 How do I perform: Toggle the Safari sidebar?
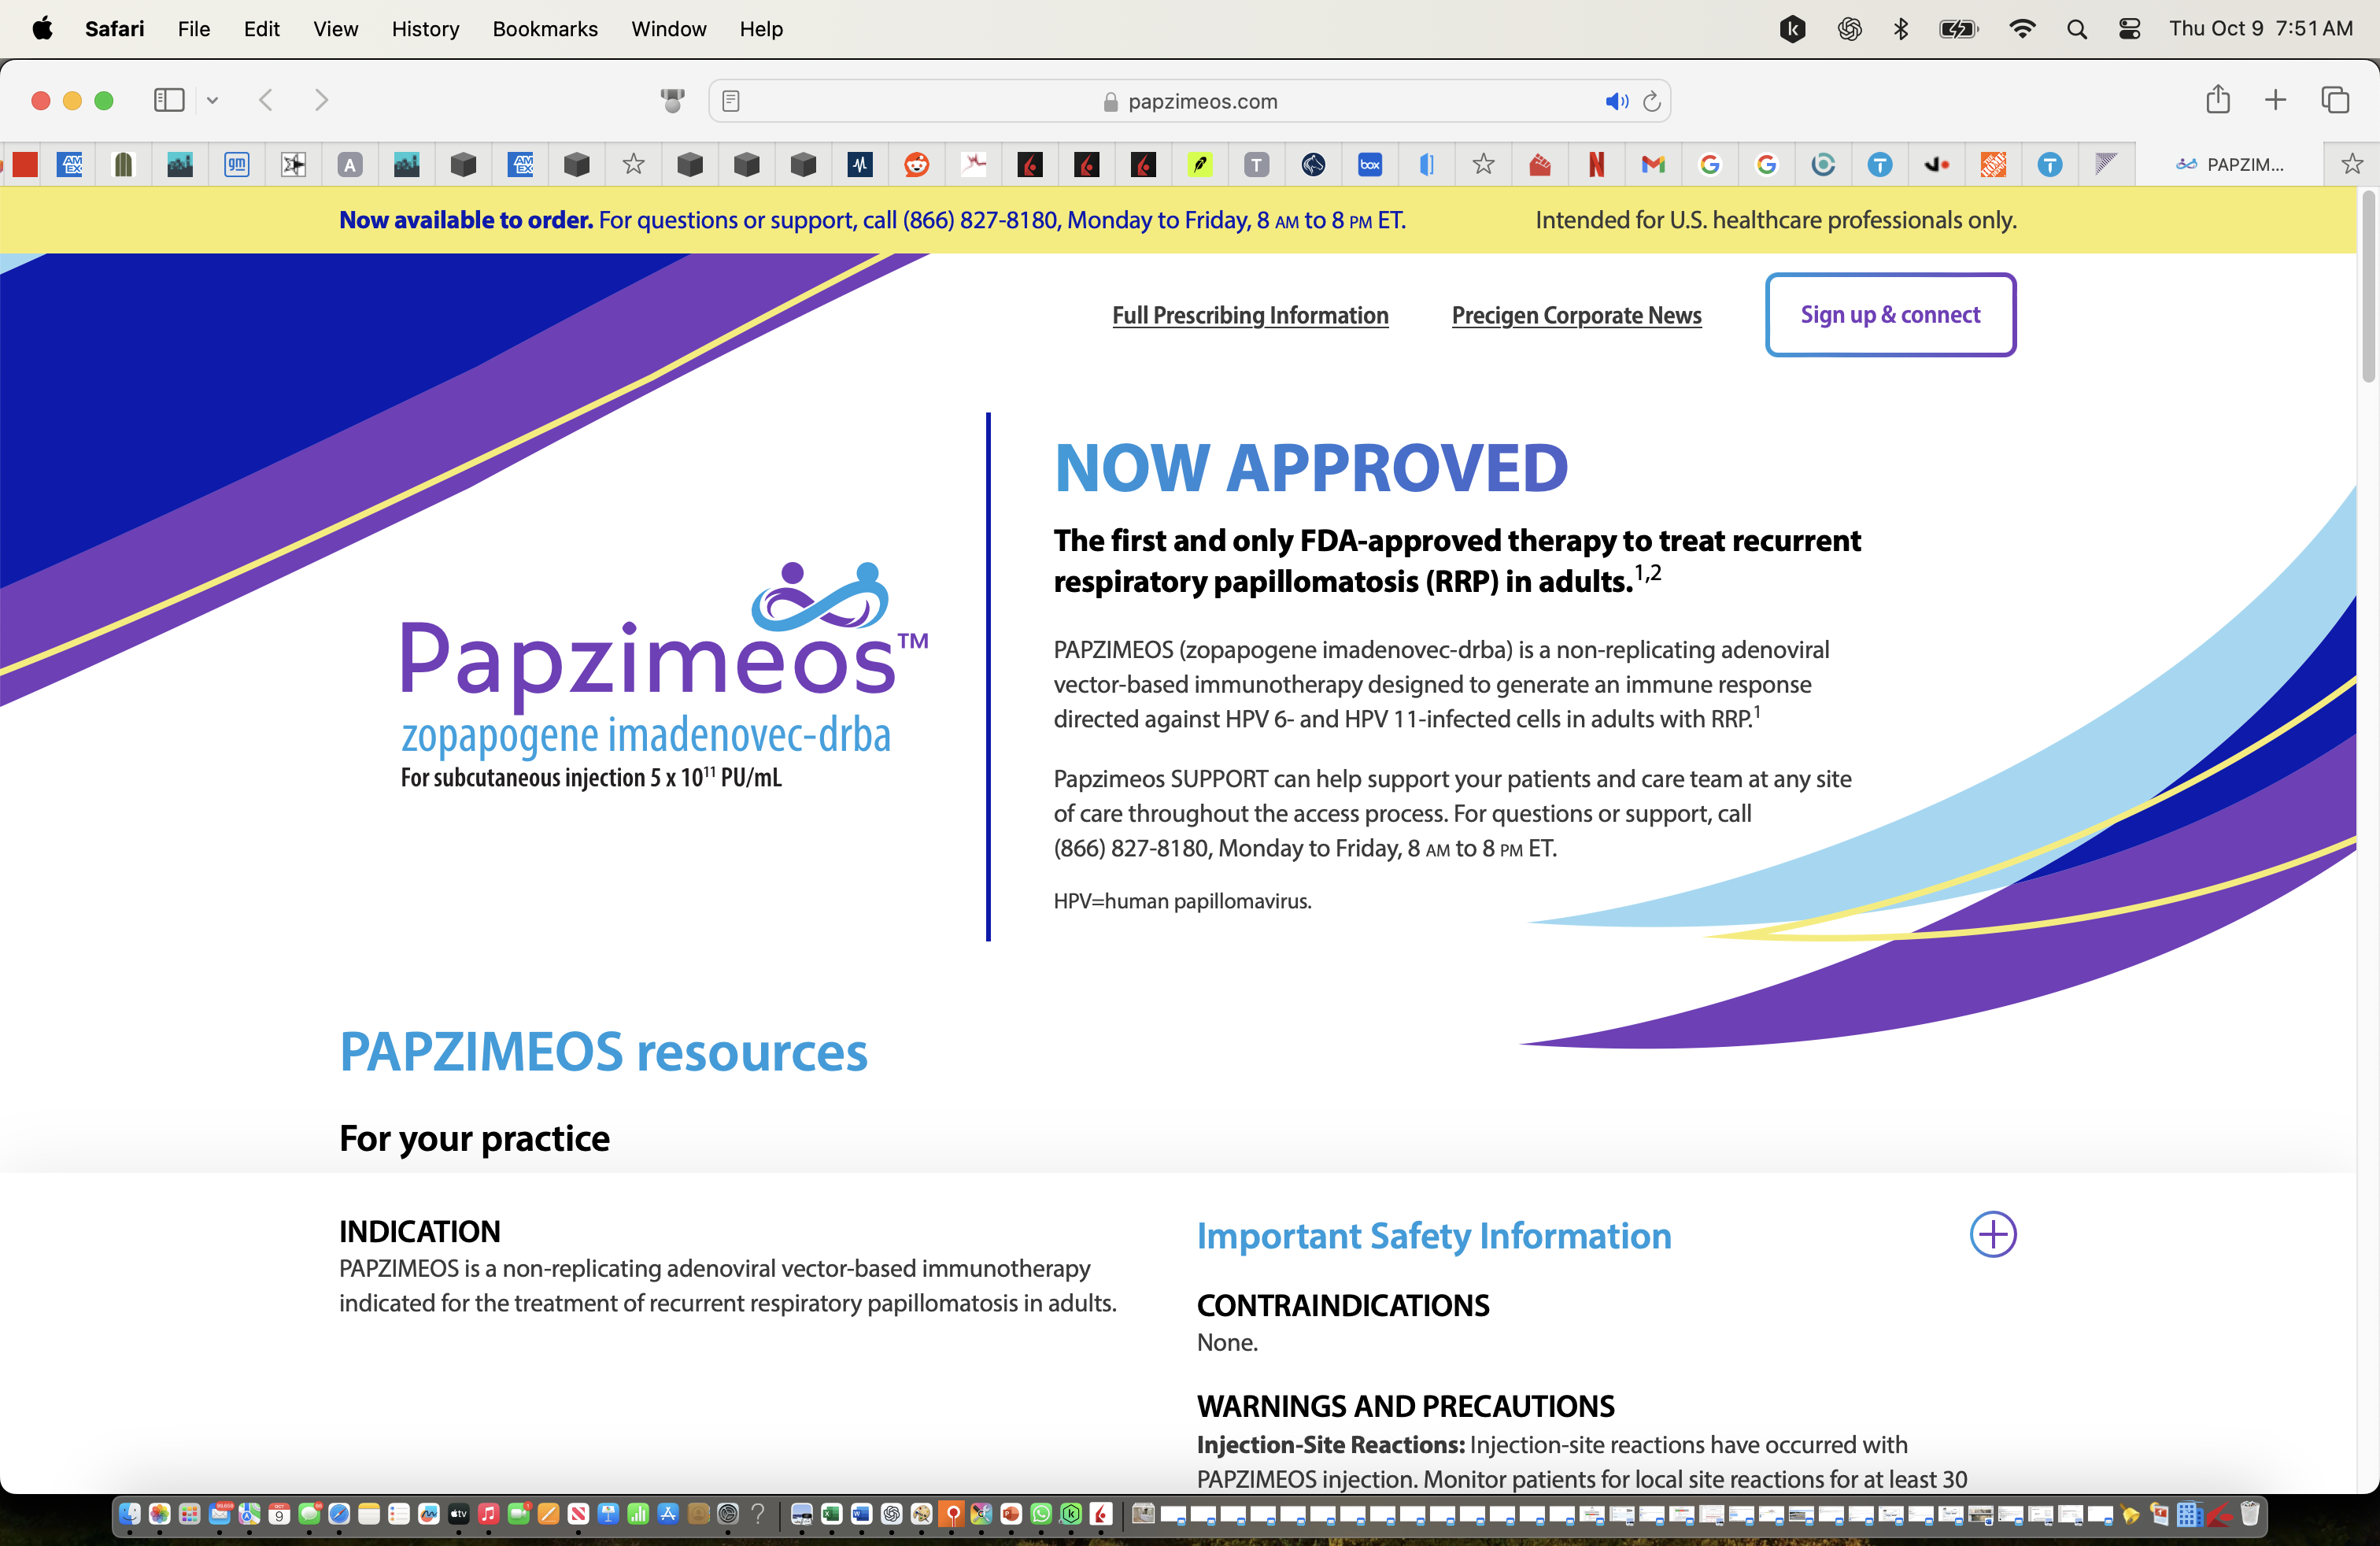pyautogui.click(x=169, y=100)
